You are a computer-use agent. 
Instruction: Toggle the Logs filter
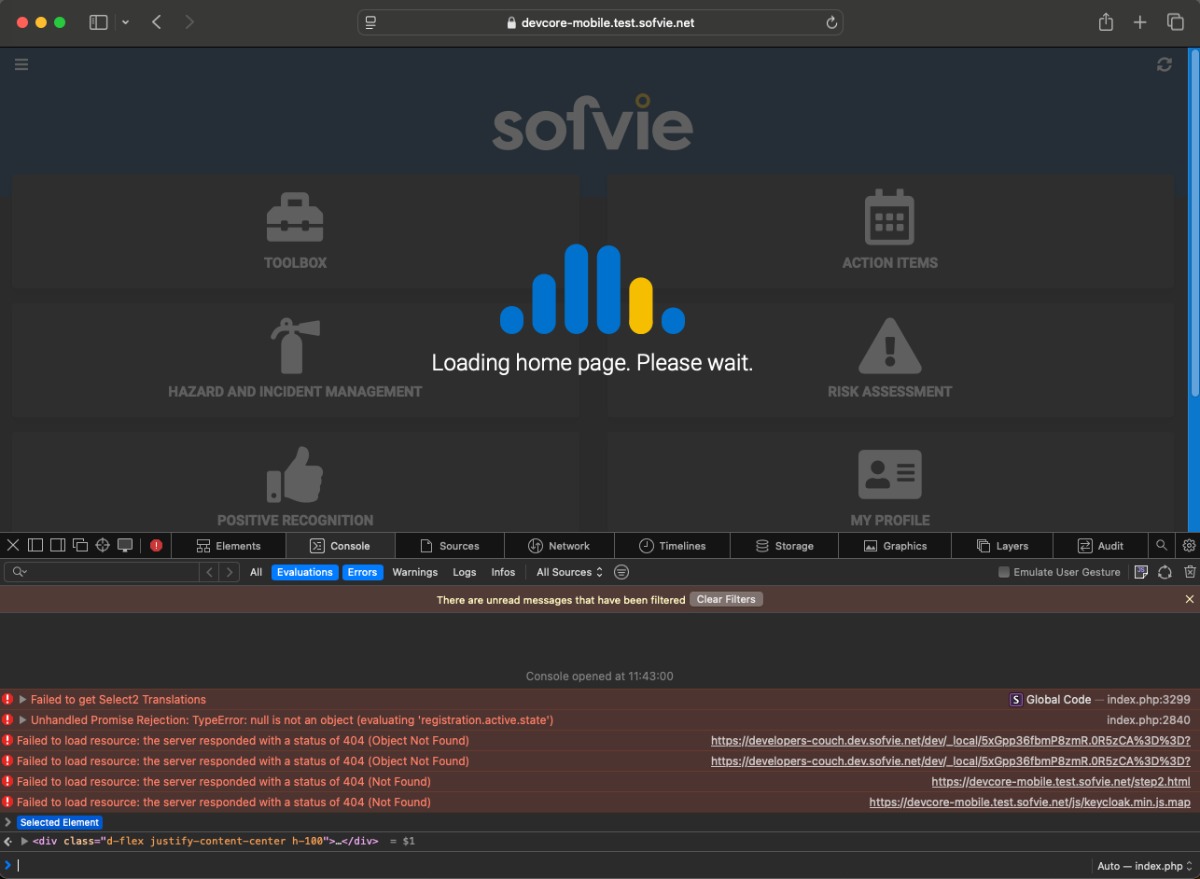click(x=464, y=572)
